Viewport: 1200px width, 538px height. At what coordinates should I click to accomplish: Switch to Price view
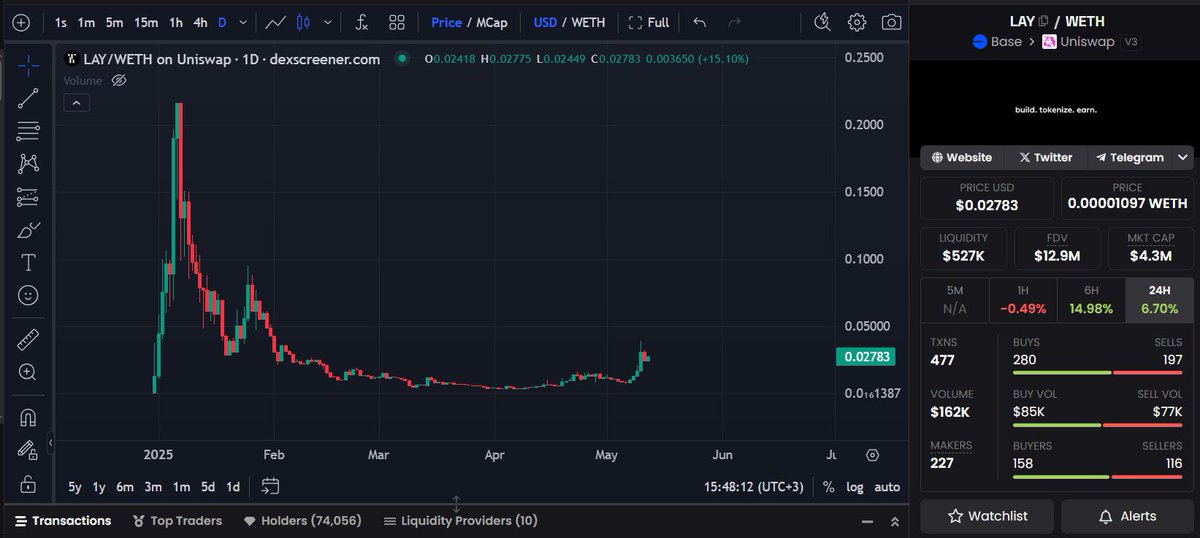click(x=446, y=22)
